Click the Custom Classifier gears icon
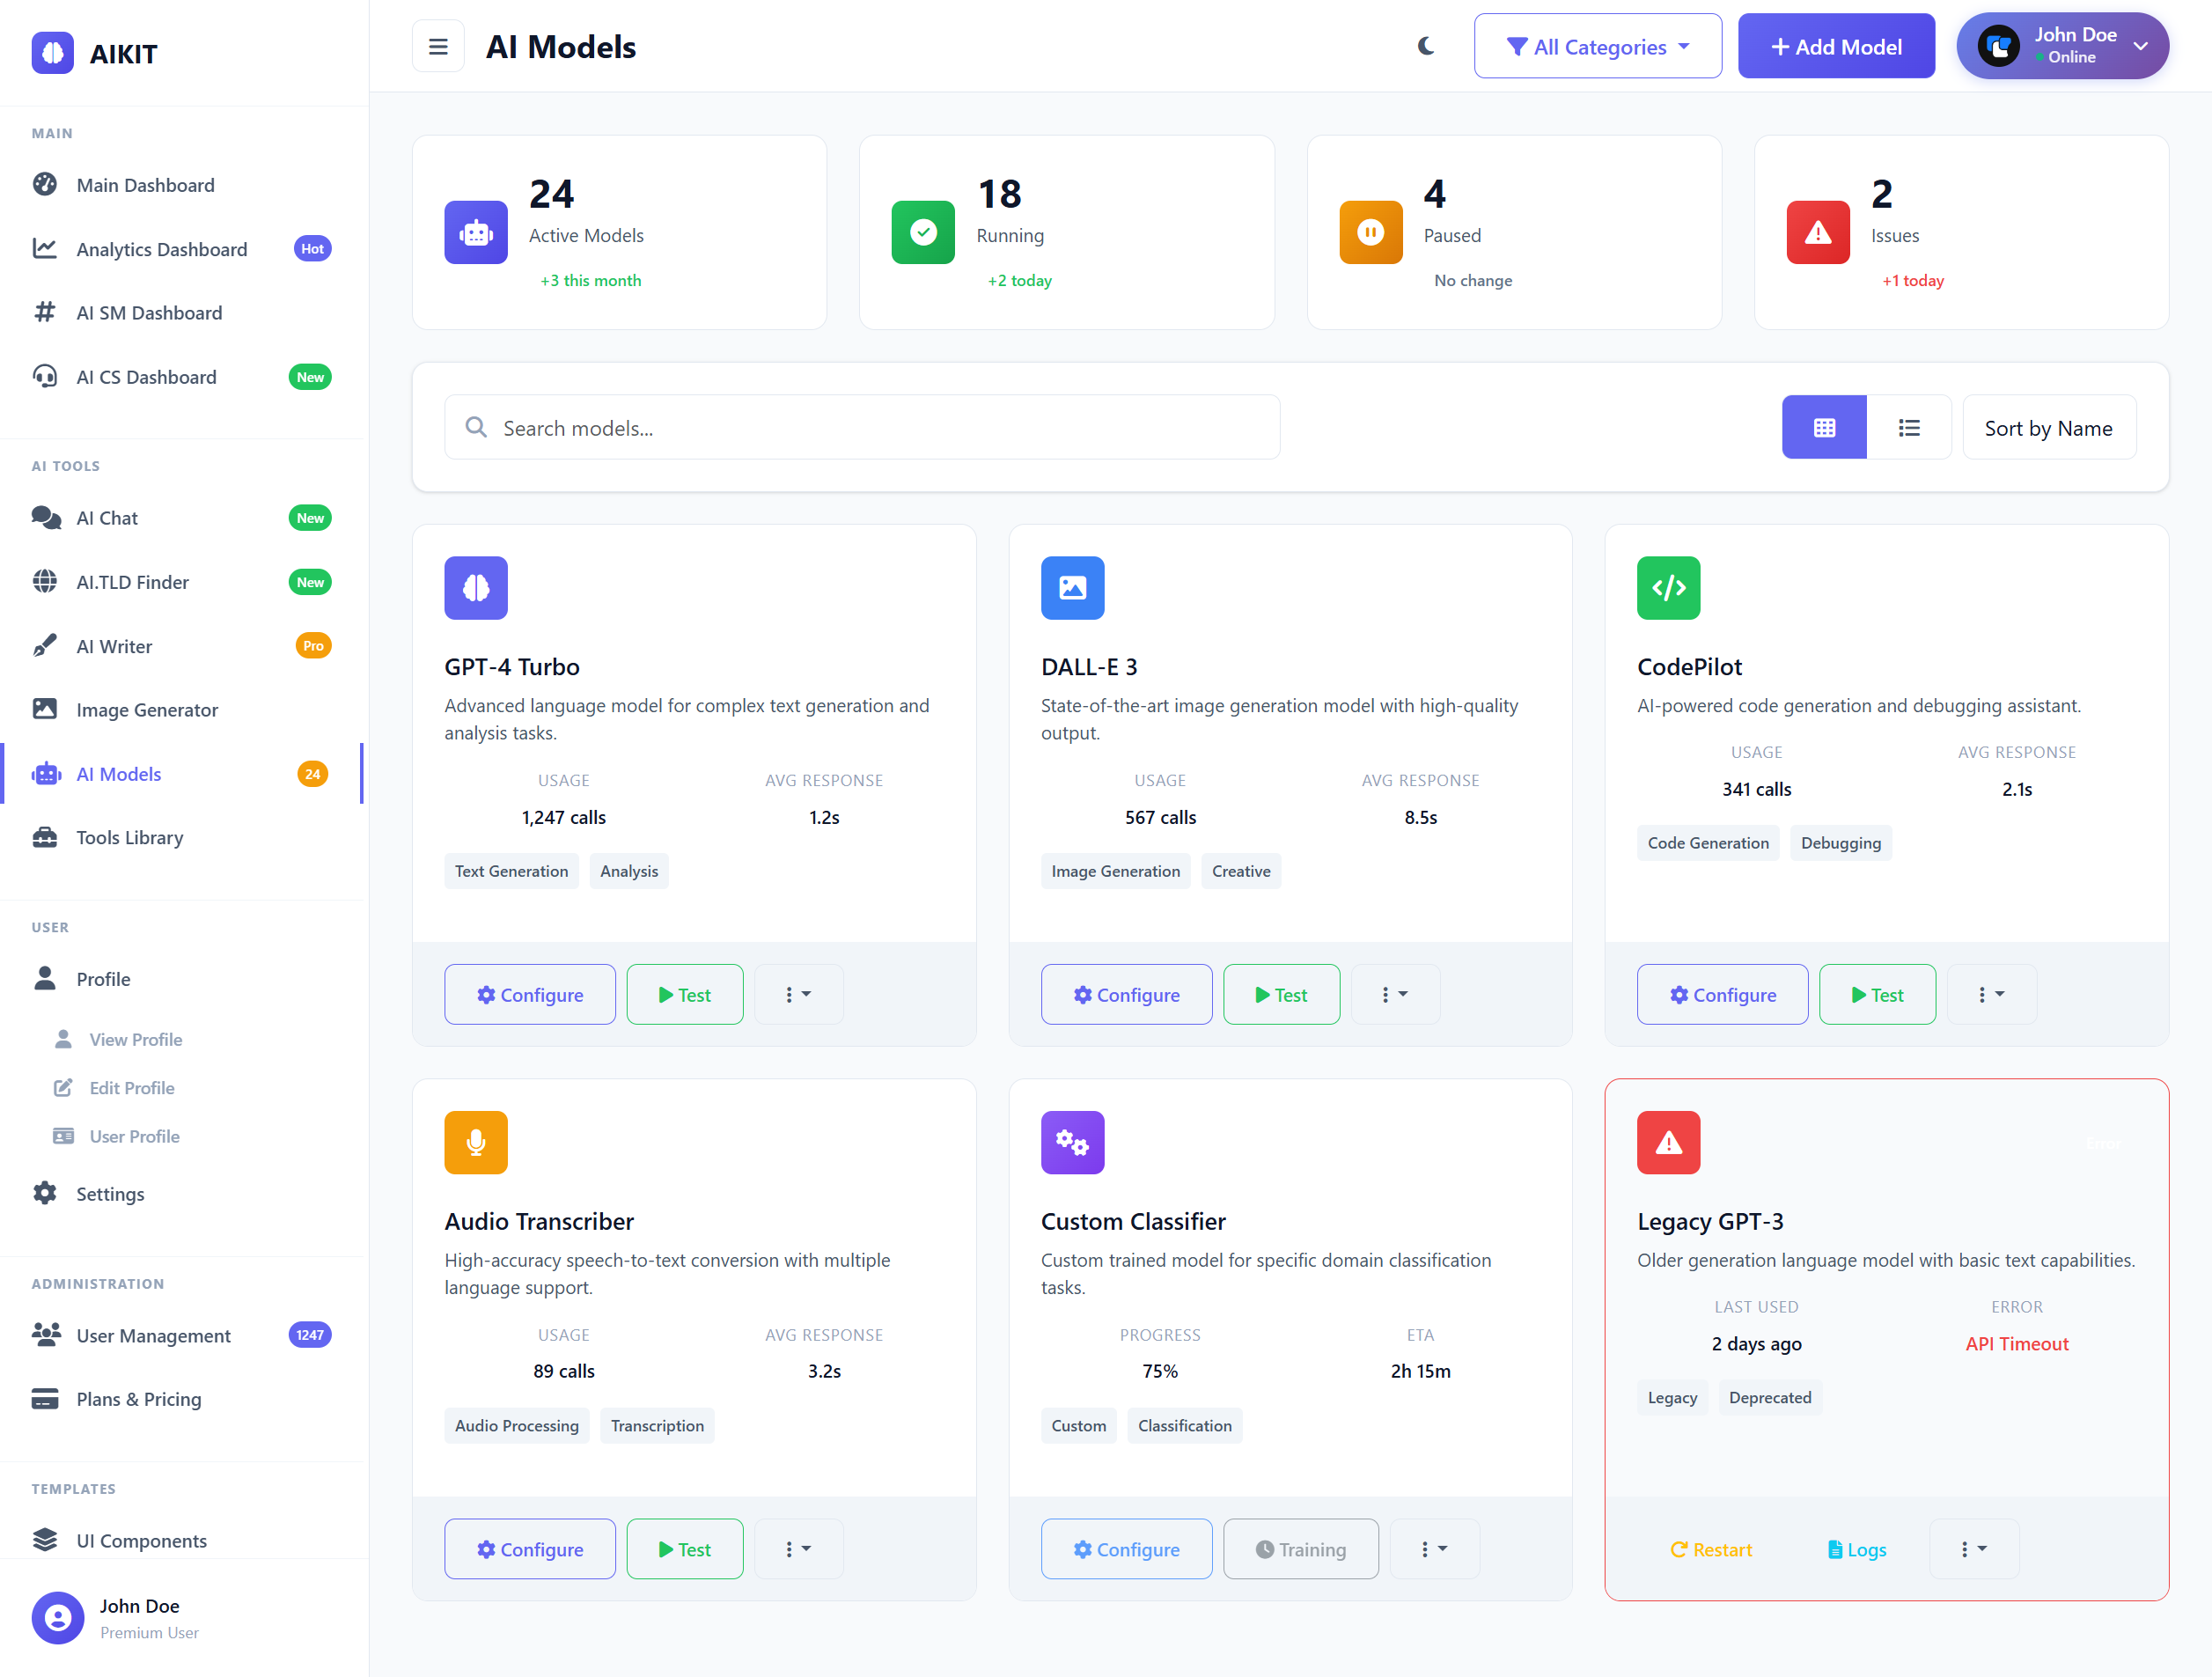2212x1677 pixels. (1072, 1142)
